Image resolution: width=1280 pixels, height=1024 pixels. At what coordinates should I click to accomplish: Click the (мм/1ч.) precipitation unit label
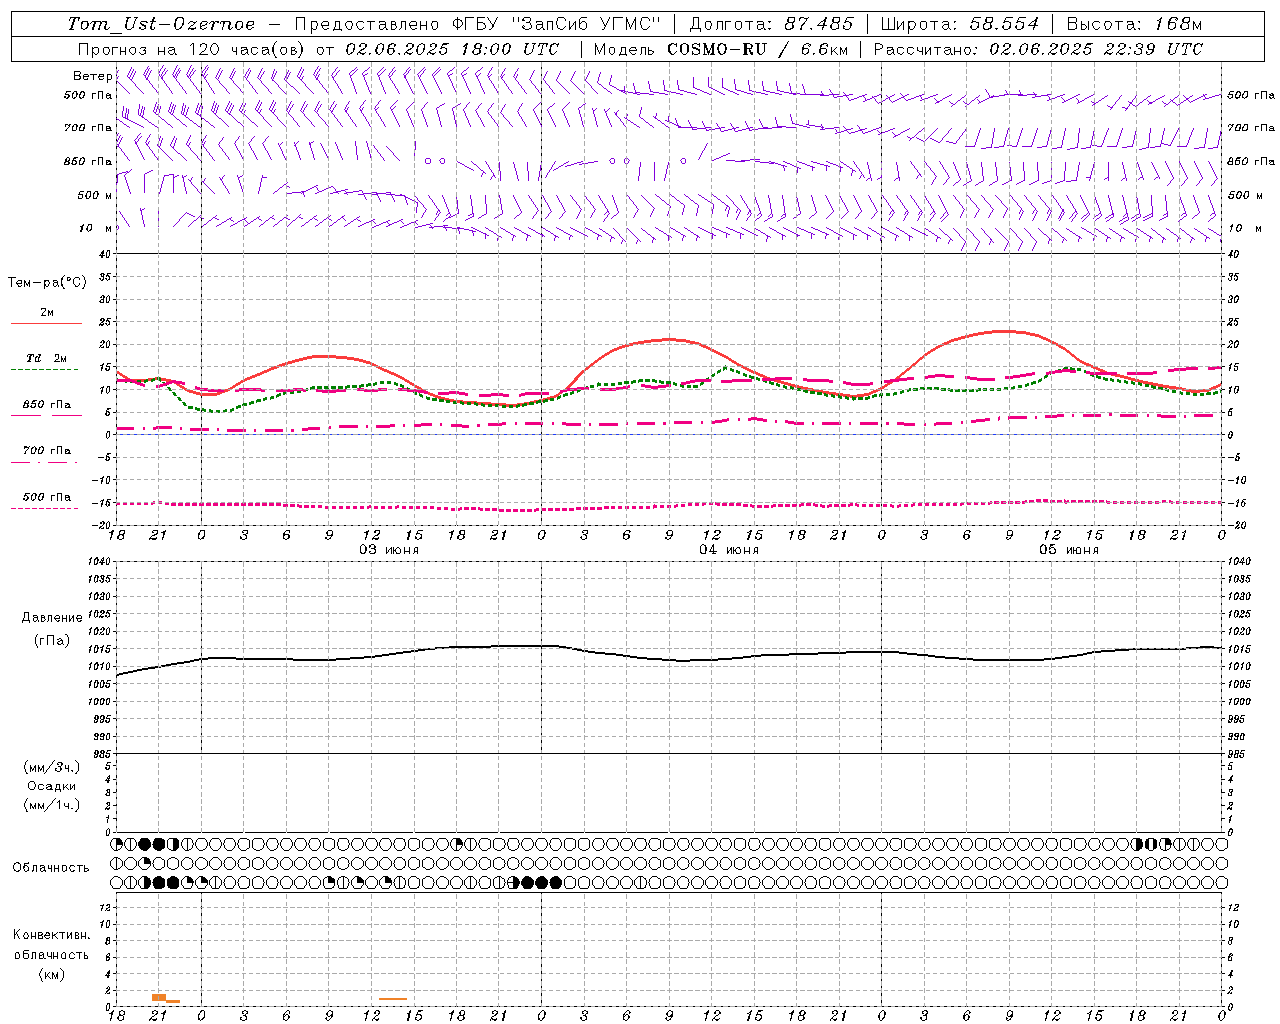tap(52, 805)
